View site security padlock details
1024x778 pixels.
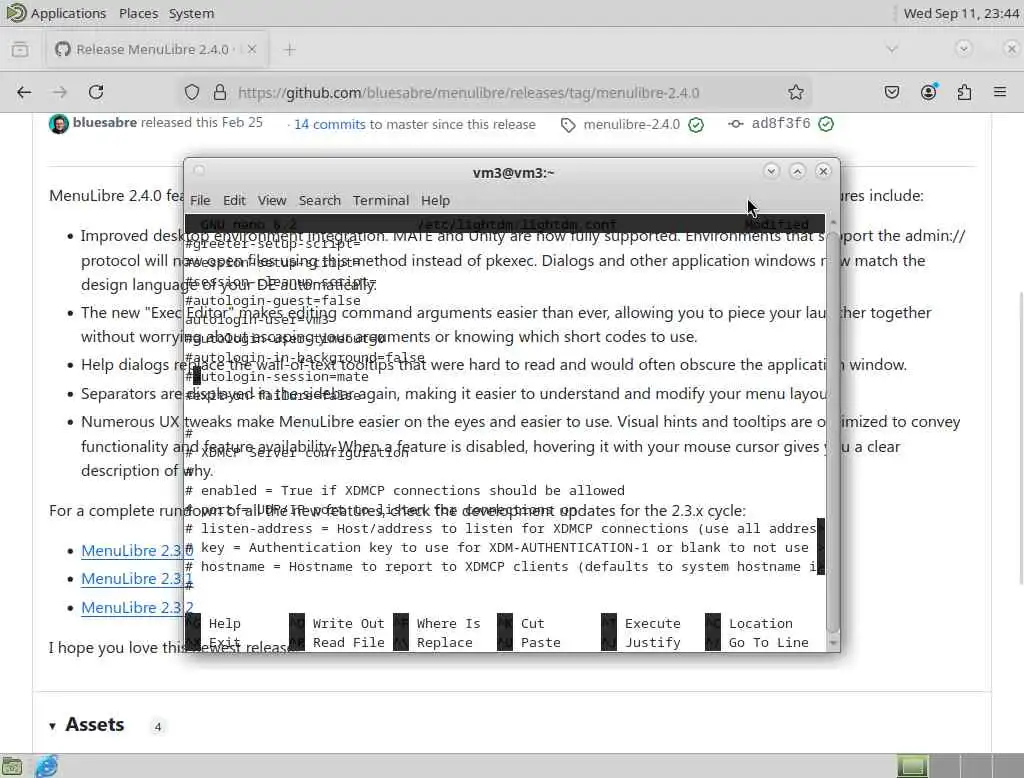219,92
